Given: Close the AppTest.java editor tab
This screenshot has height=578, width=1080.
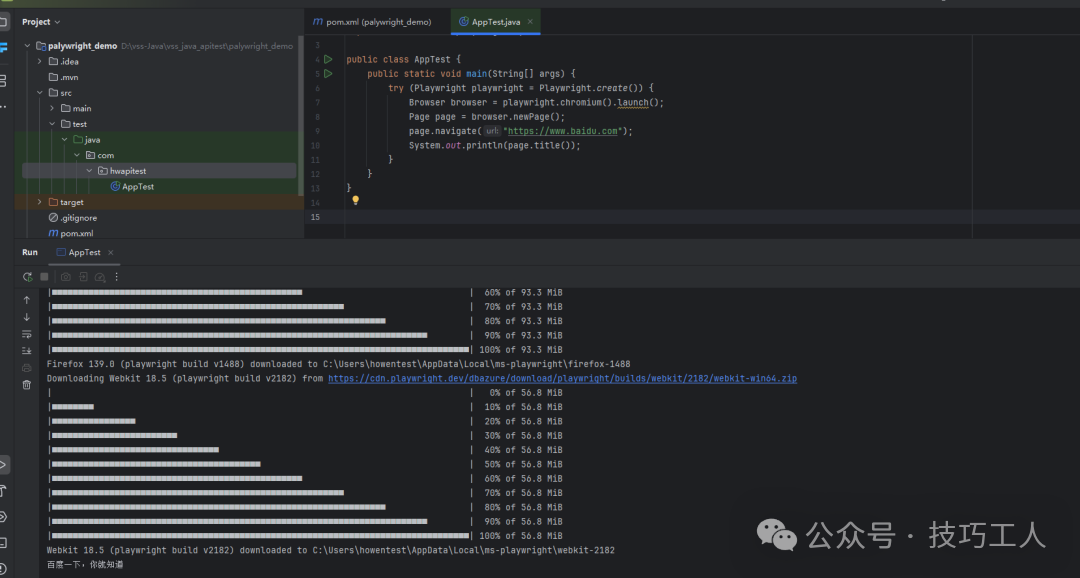Looking at the screenshot, I should [530, 21].
